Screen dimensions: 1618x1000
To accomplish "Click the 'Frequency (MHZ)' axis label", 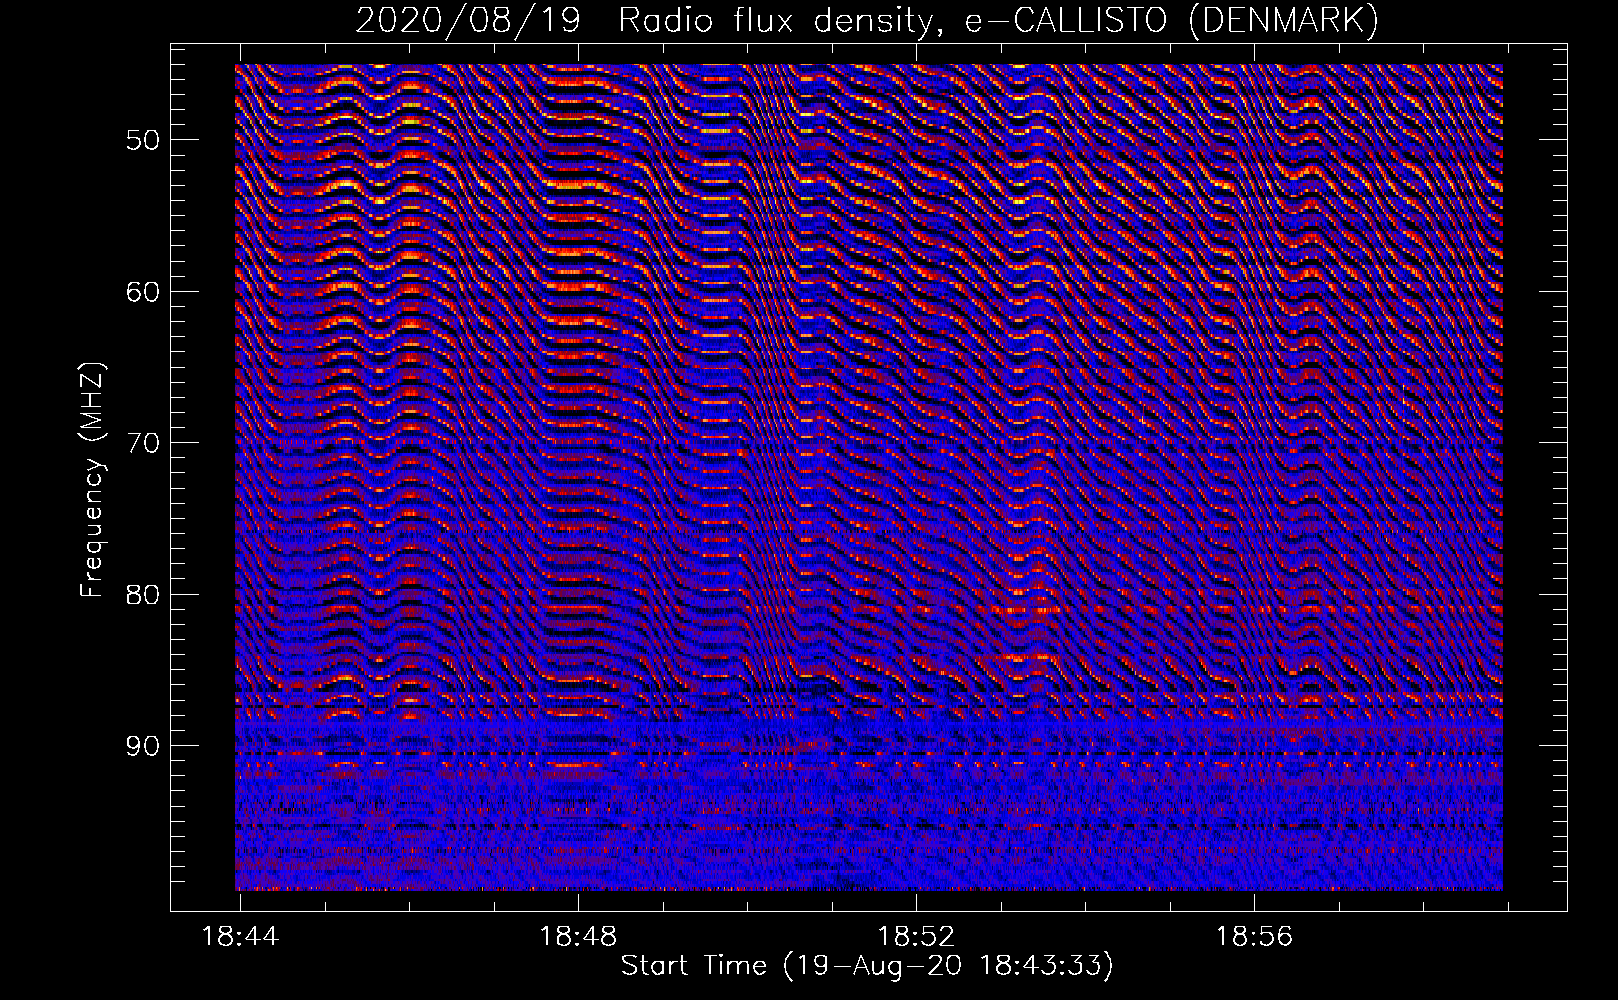I will tap(92, 480).
